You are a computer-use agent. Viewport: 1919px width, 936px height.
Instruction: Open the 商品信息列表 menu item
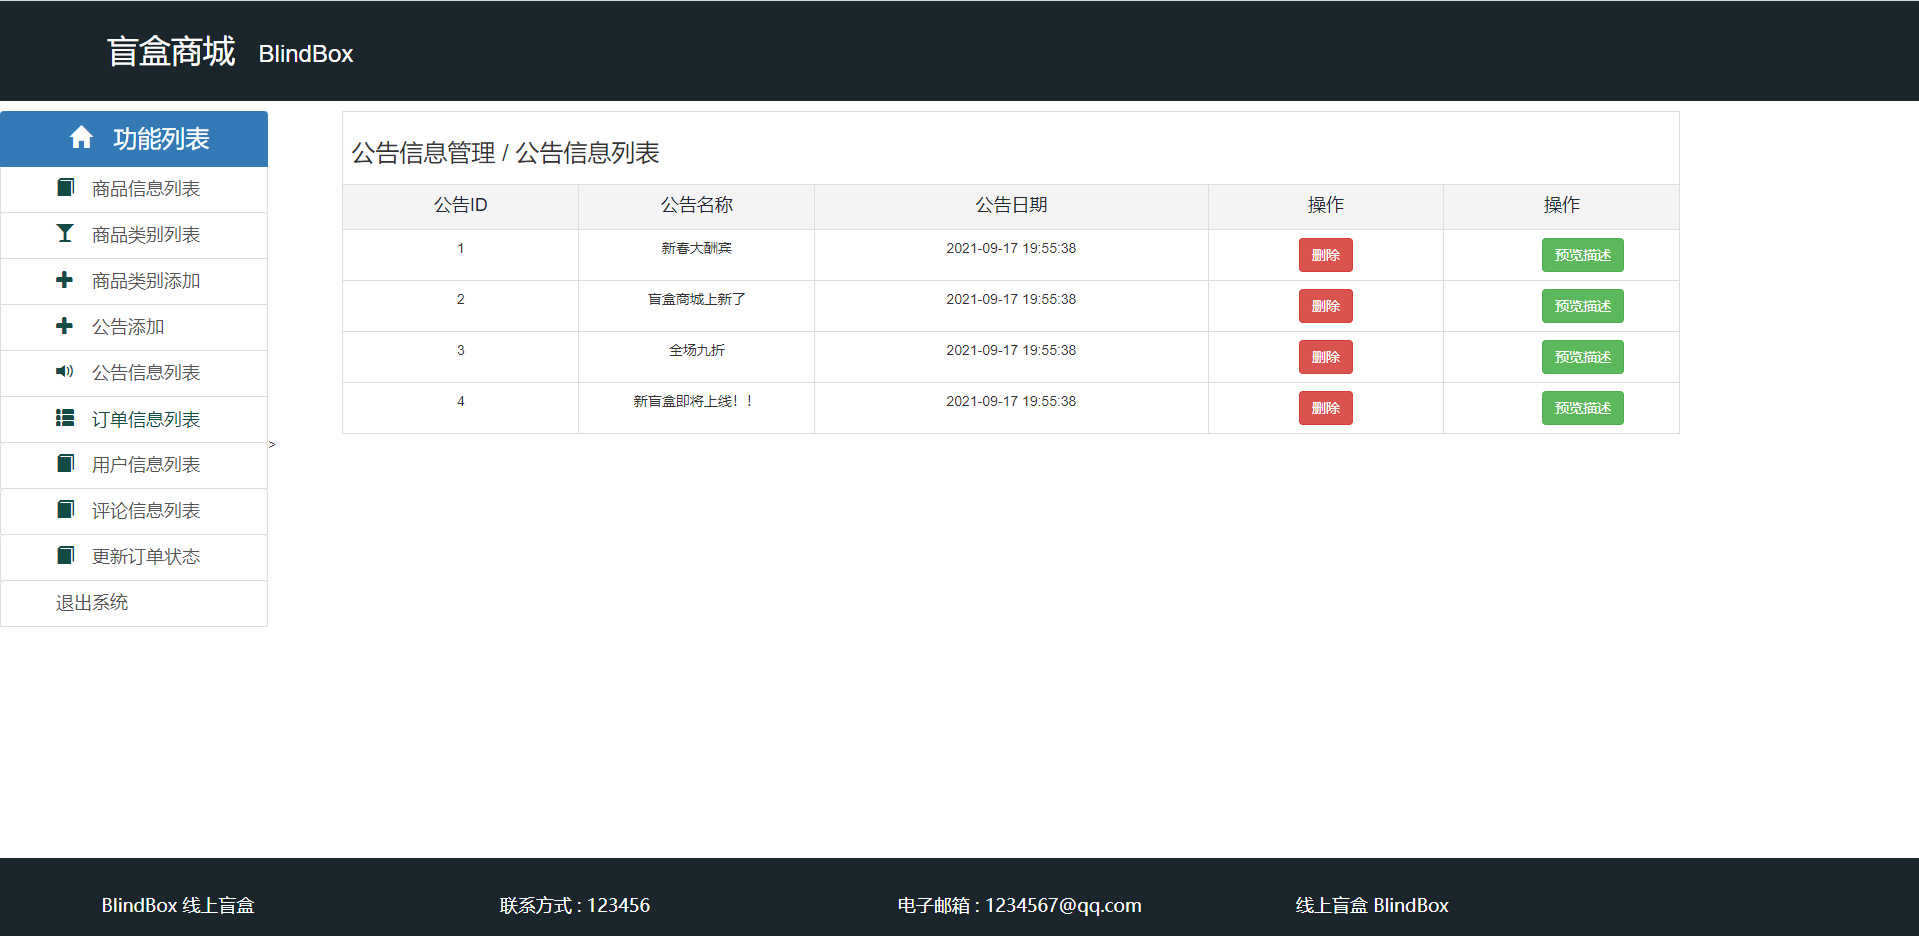(134, 189)
